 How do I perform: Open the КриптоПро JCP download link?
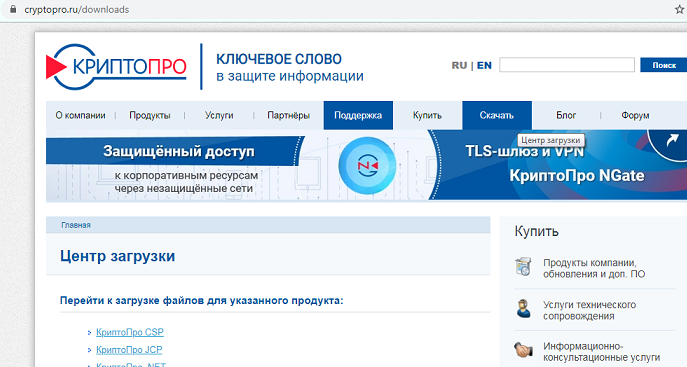[129, 349]
